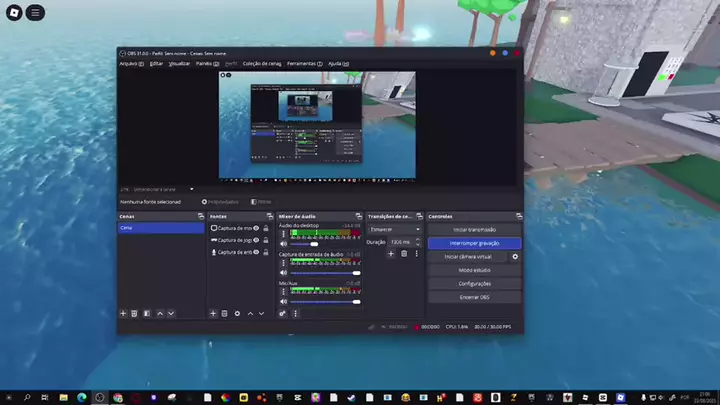The image size is (720, 405).
Task: Remove selected scene with trash icon
Action: 134,313
